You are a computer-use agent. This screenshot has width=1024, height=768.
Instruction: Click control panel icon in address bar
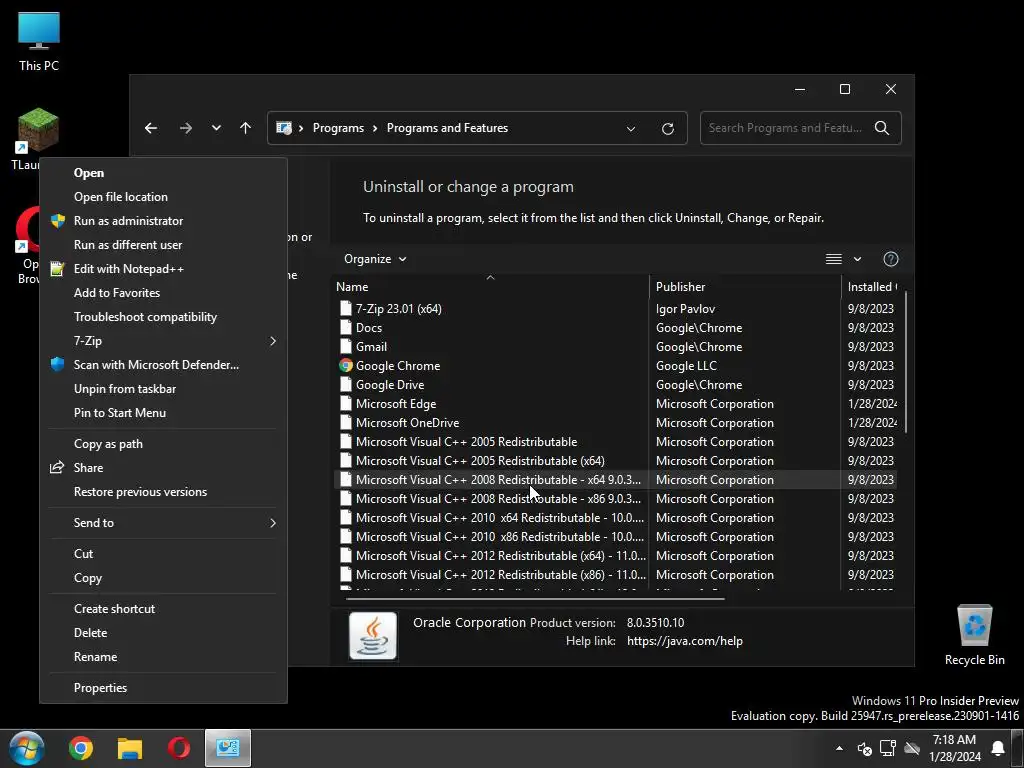coord(284,128)
